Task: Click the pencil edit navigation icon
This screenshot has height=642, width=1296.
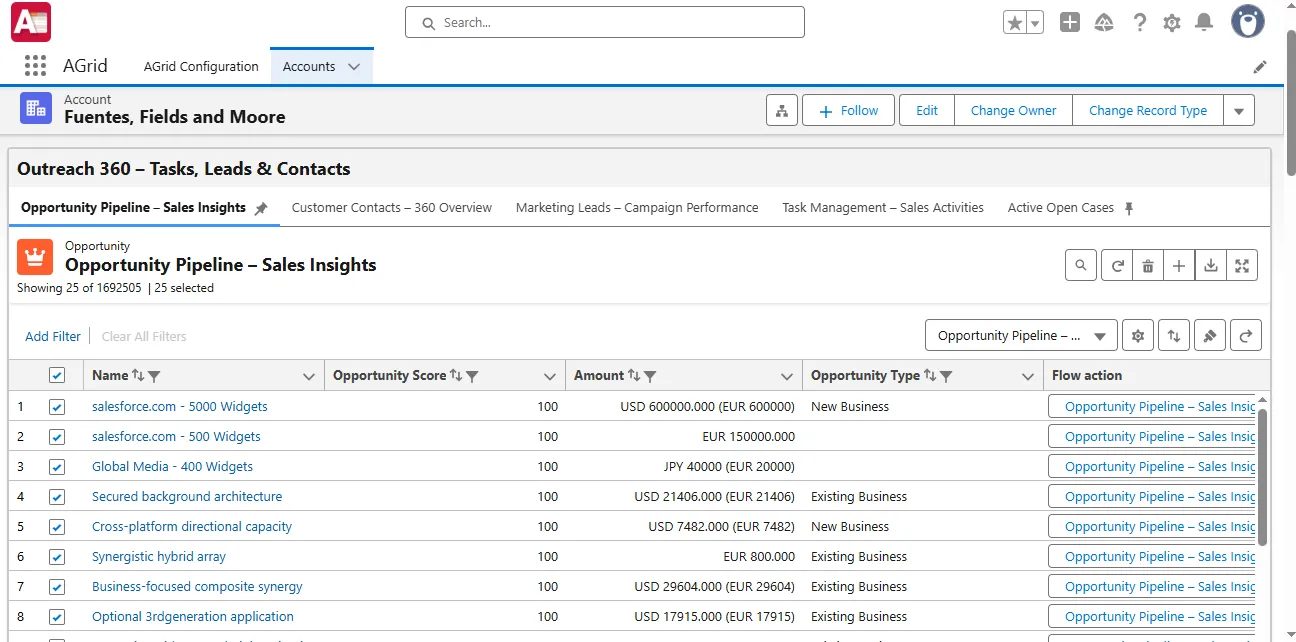Action: point(1260,67)
